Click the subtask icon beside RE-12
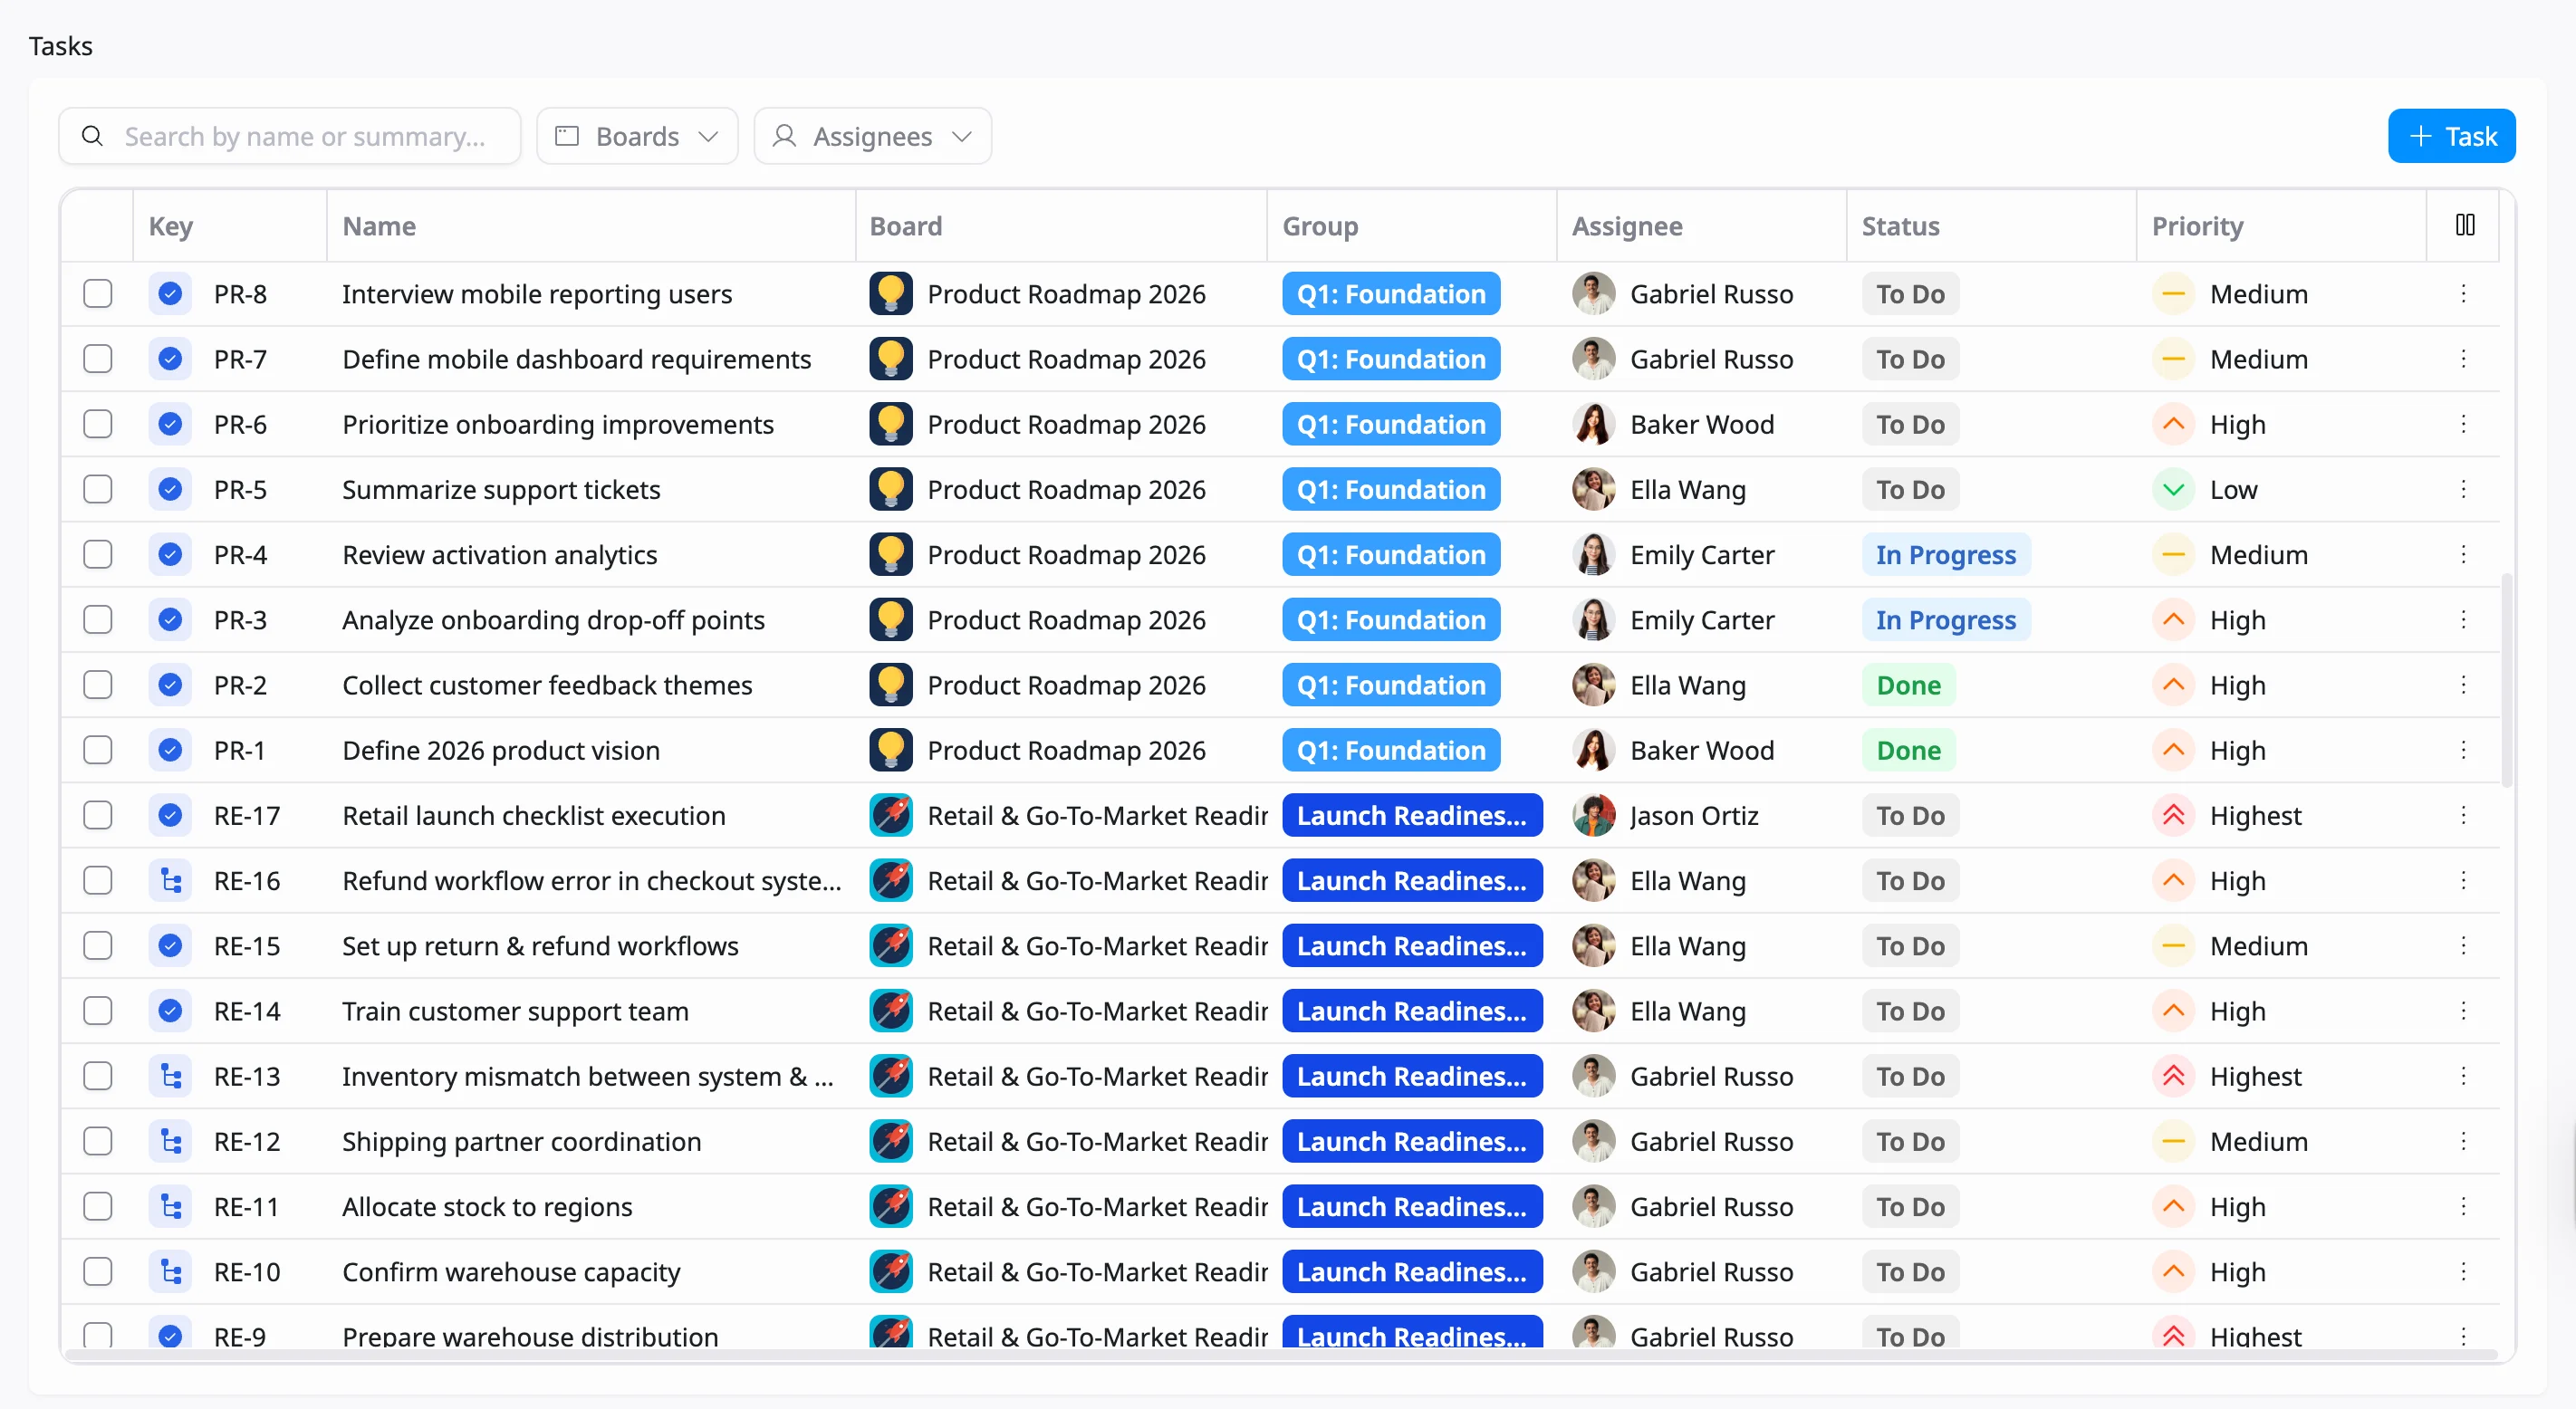The height and width of the screenshot is (1409, 2576). click(170, 1141)
